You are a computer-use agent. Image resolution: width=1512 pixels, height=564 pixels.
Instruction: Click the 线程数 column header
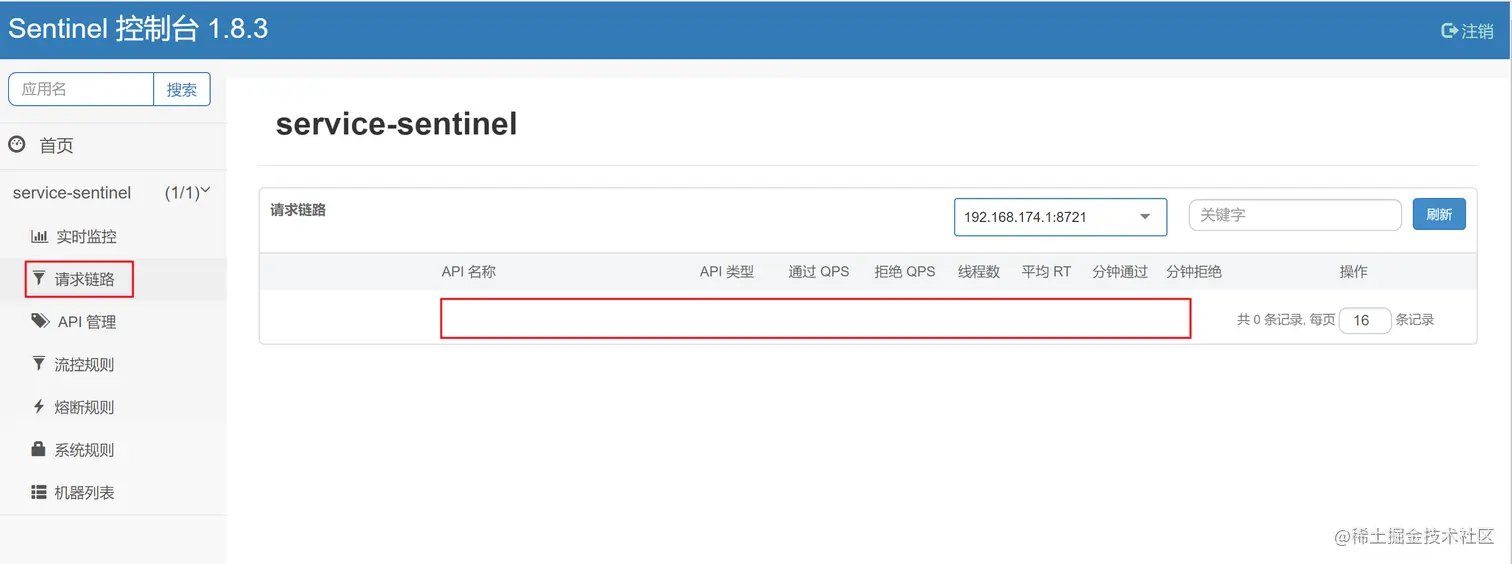pyautogui.click(x=979, y=271)
